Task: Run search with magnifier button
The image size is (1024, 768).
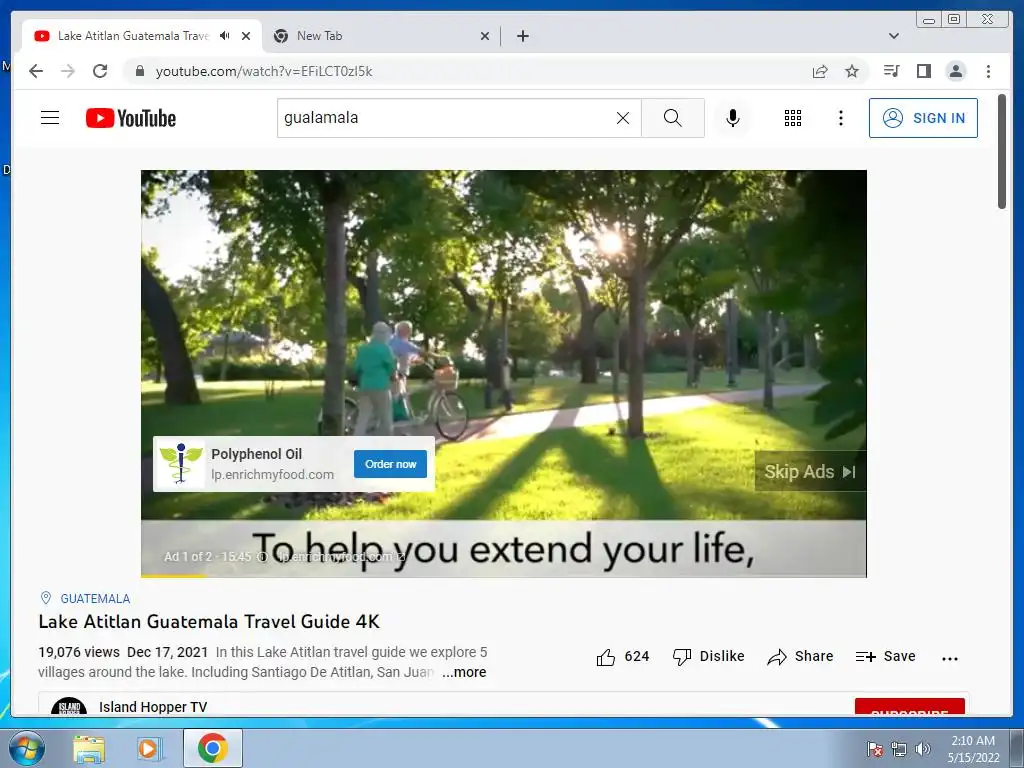Action: pos(673,118)
